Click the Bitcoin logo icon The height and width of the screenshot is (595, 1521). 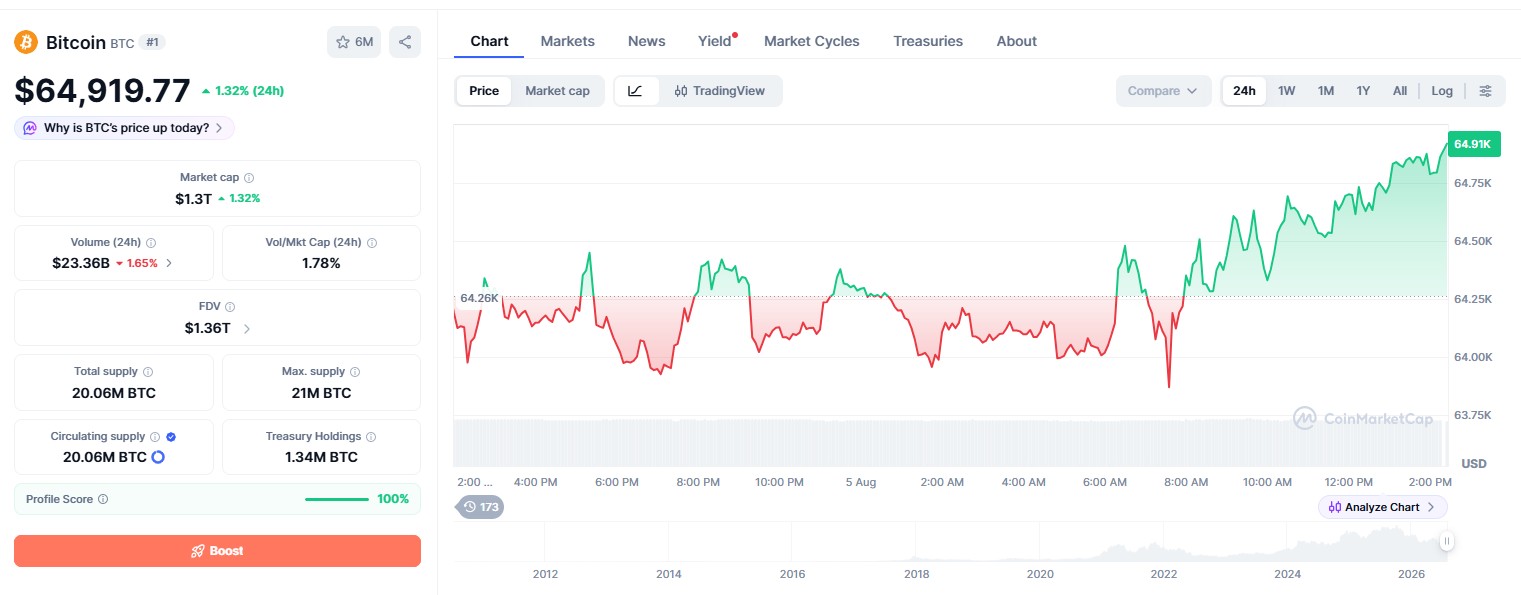pos(26,42)
